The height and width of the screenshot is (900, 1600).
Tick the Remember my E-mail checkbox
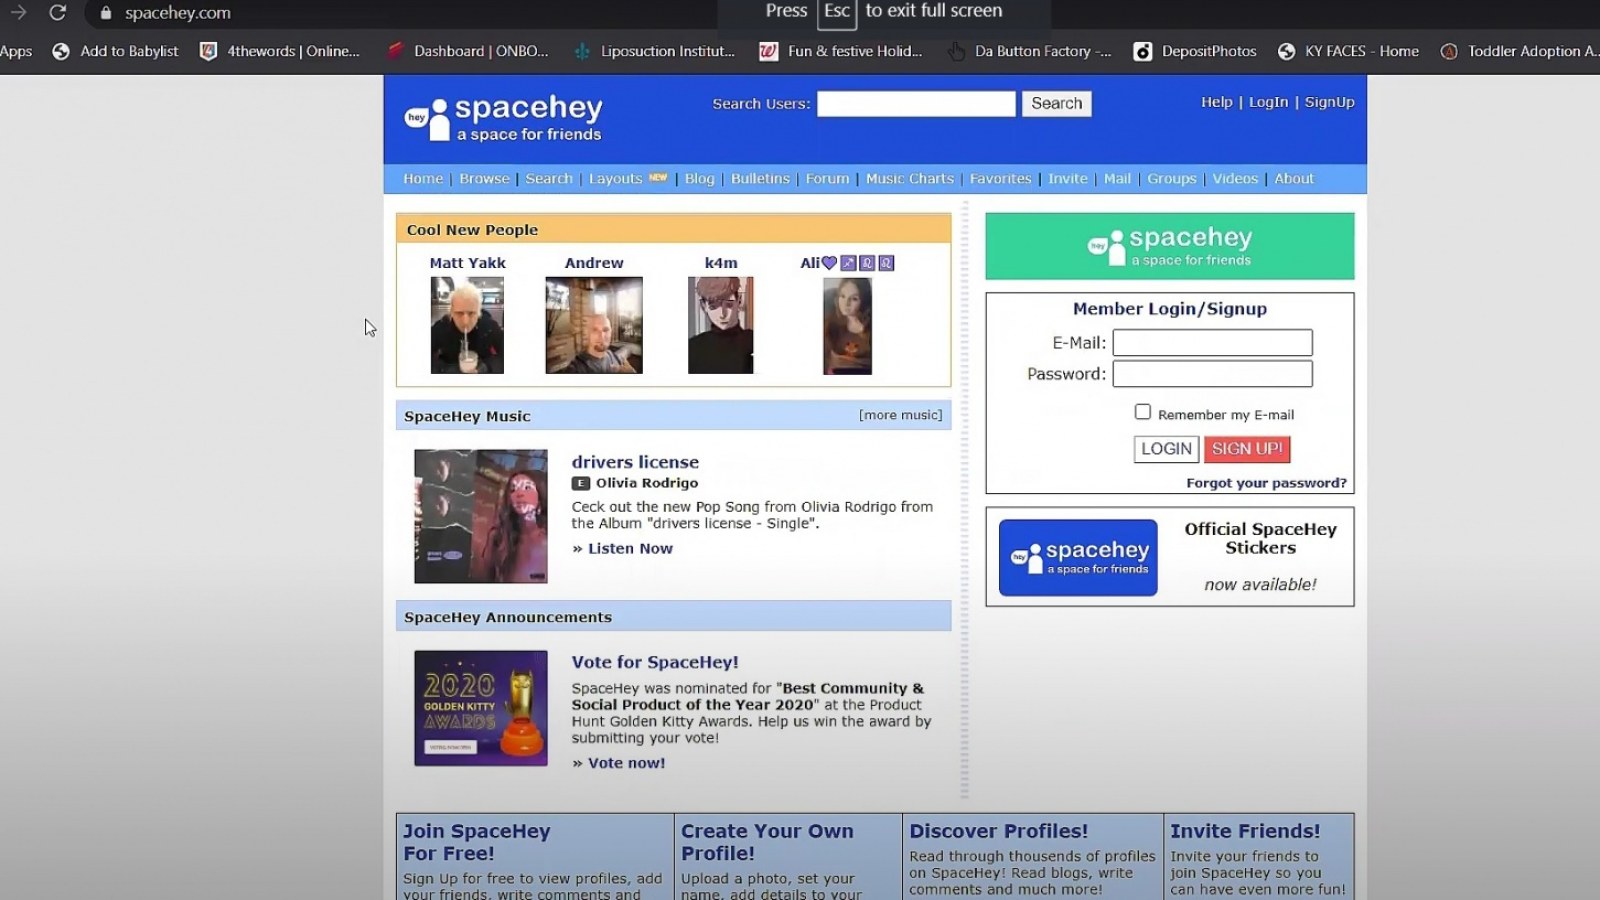pos(1142,412)
